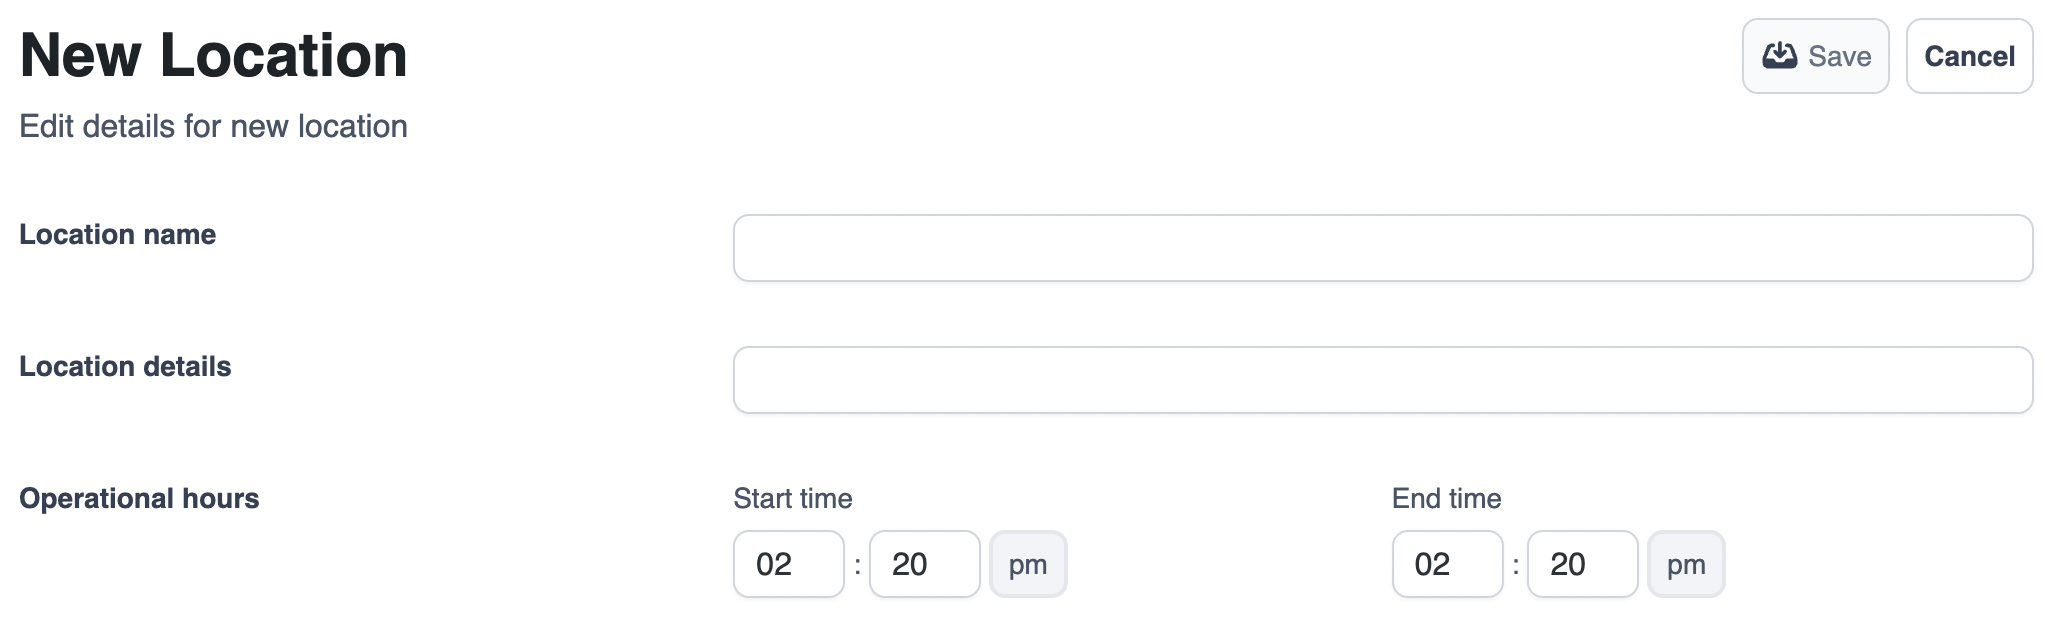Select the End time minutes field

[1582, 564]
